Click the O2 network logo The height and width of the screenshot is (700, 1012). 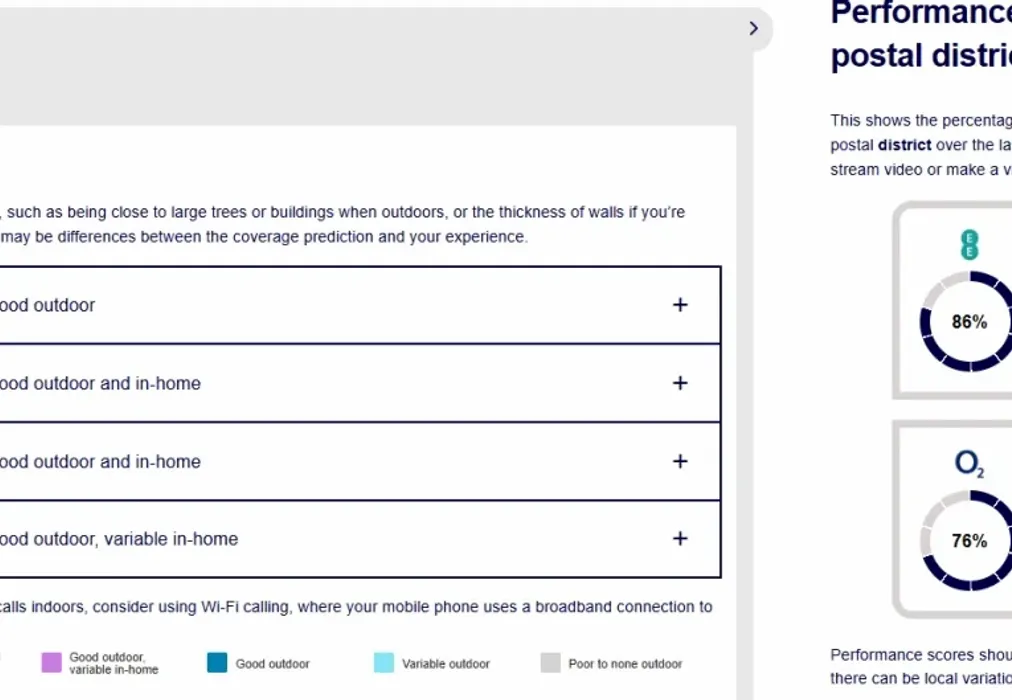click(x=969, y=463)
